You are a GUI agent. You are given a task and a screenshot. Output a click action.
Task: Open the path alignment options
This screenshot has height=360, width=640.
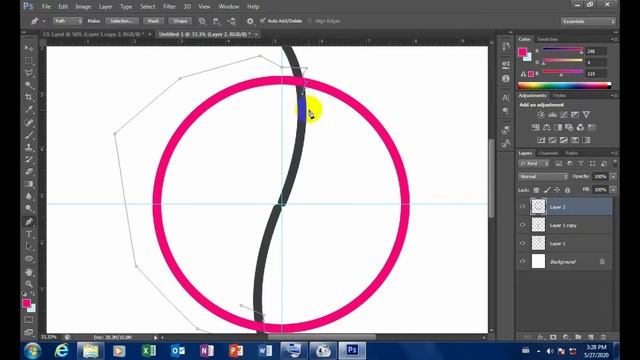[217, 21]
